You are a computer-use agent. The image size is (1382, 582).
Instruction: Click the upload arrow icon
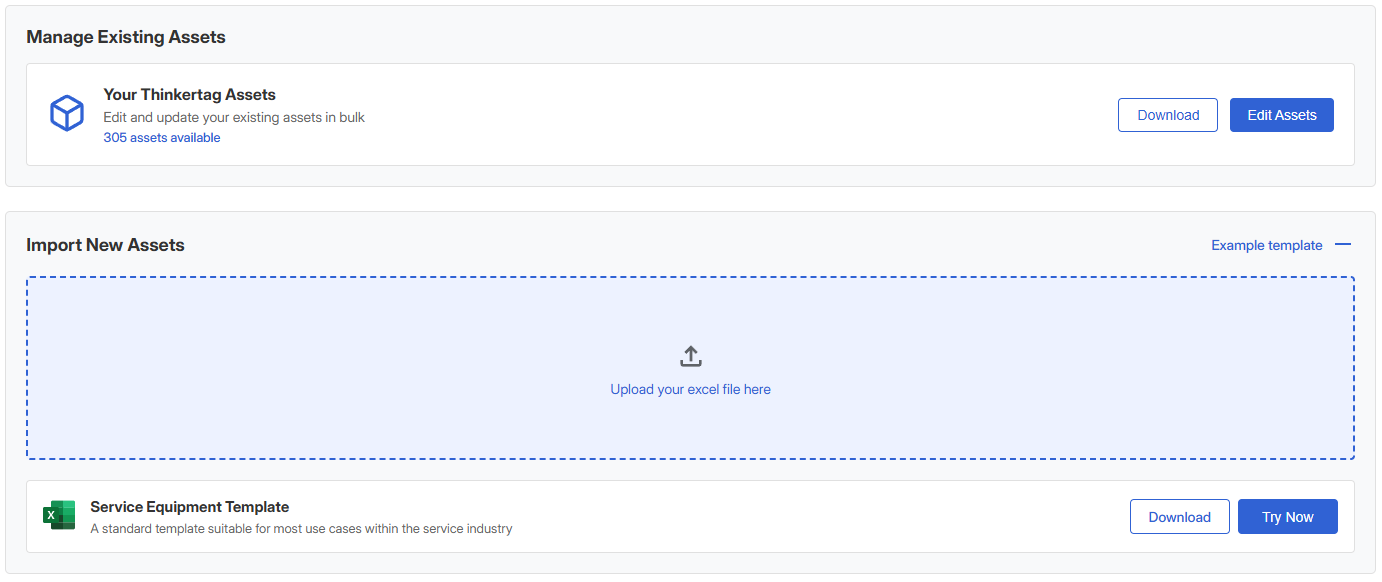tap(690, 356)
